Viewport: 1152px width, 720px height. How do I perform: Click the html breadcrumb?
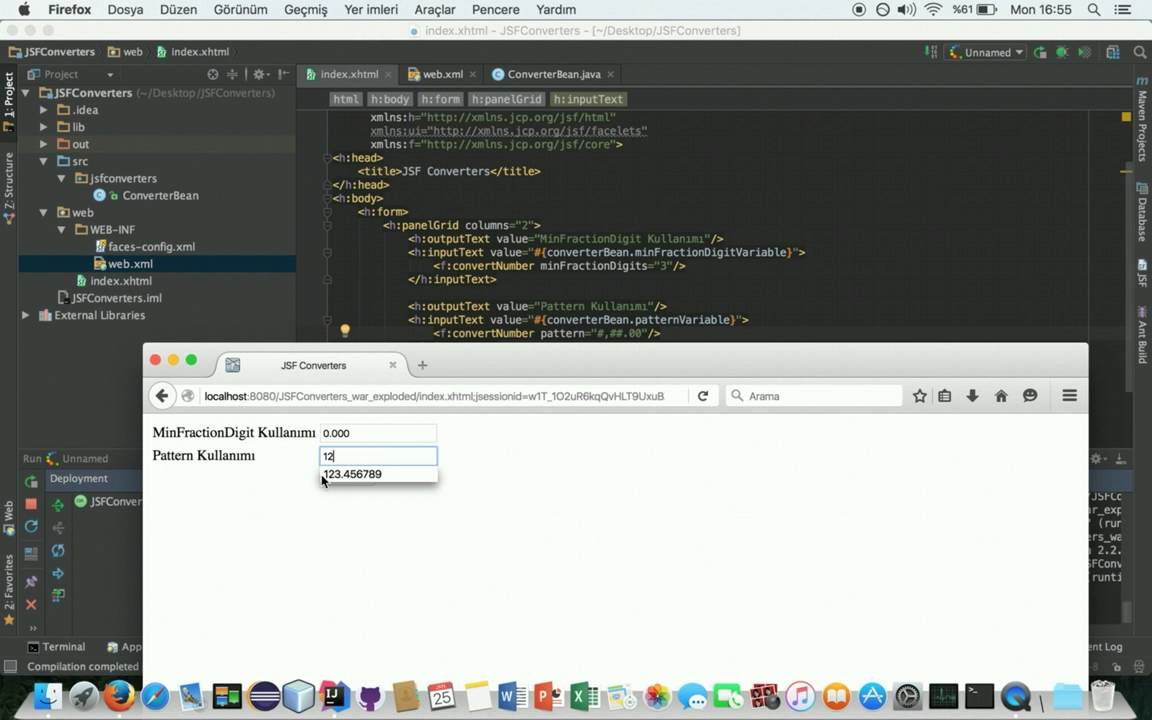(x=345, y=99)
